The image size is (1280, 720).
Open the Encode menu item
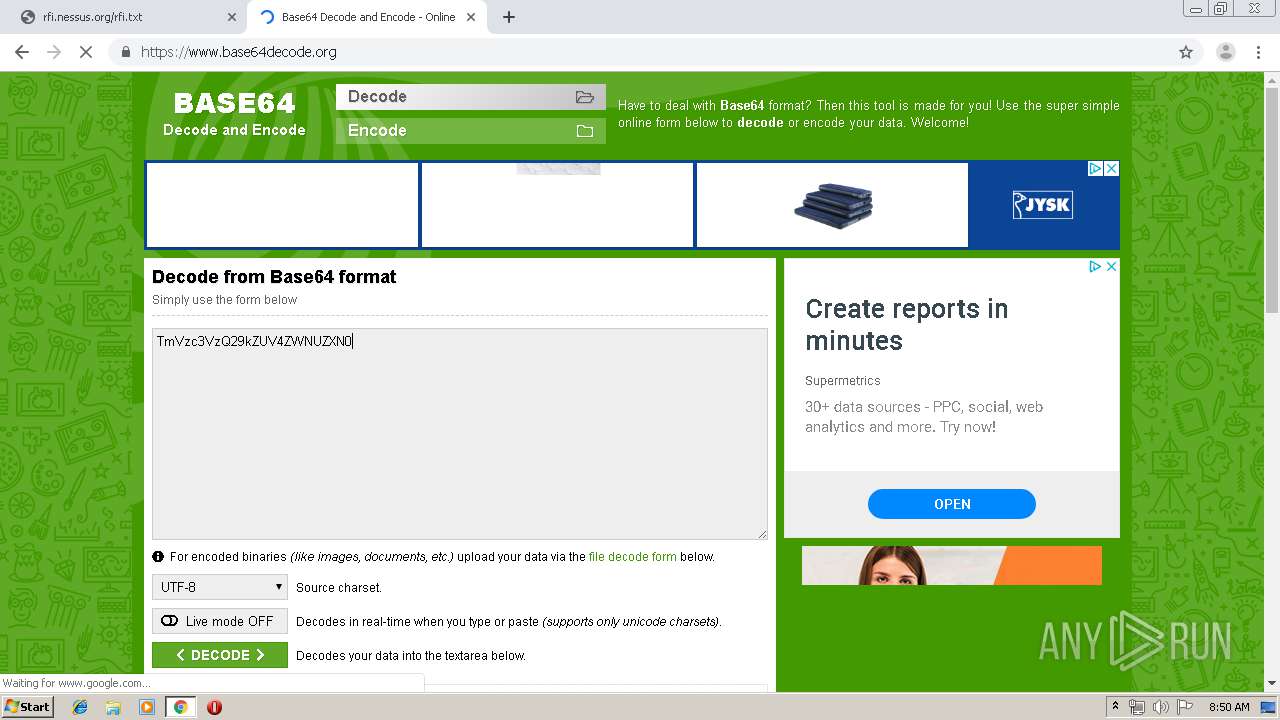point(471,131)
